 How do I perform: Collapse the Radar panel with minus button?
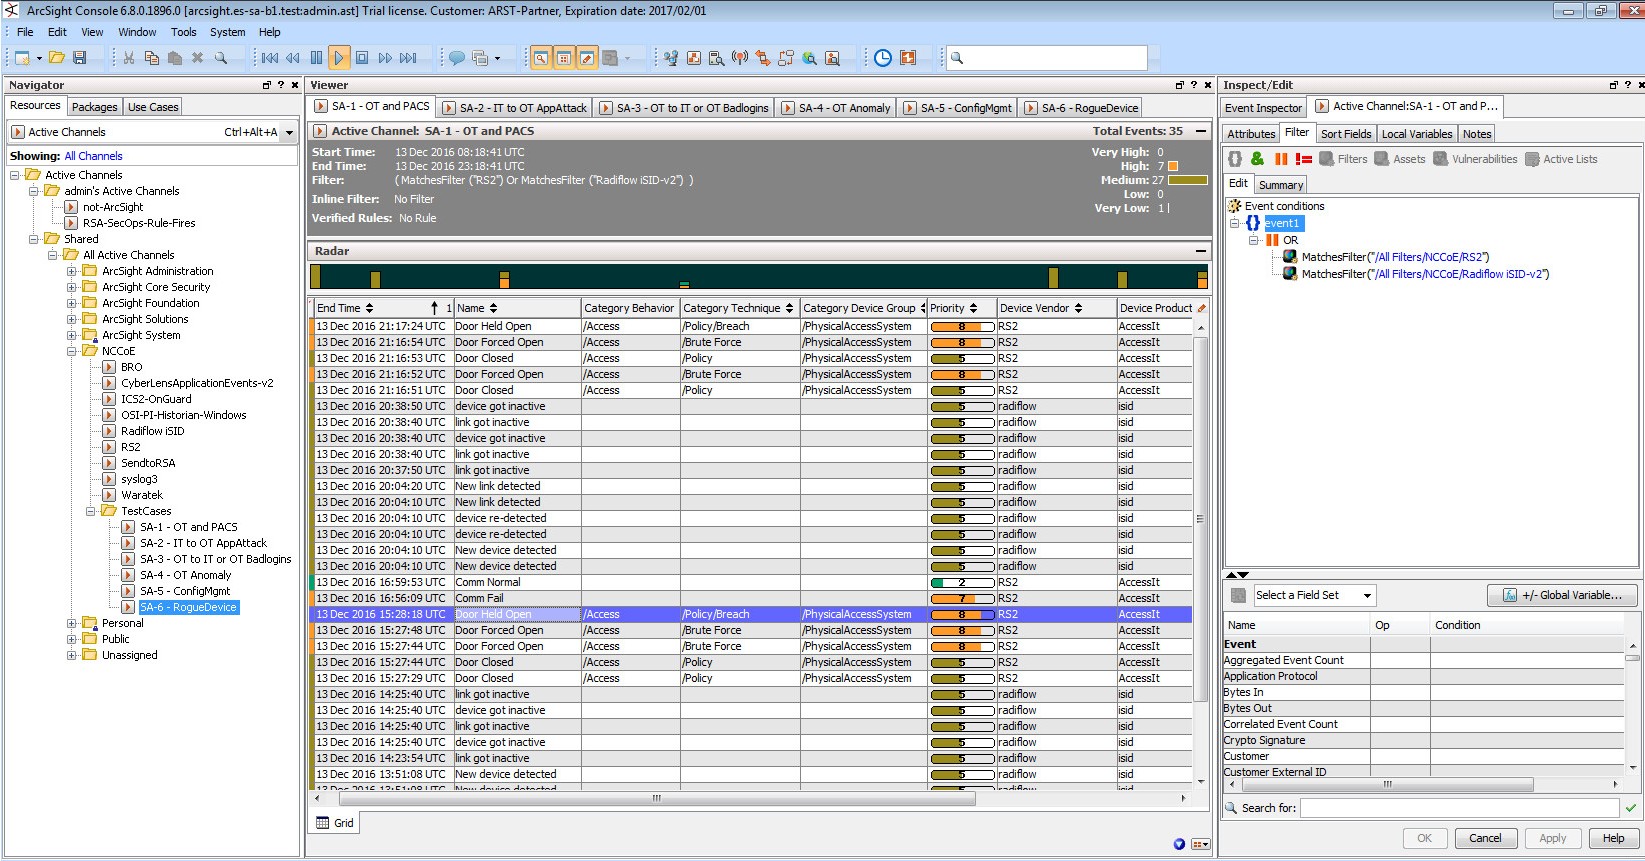tap(1200, 251)
